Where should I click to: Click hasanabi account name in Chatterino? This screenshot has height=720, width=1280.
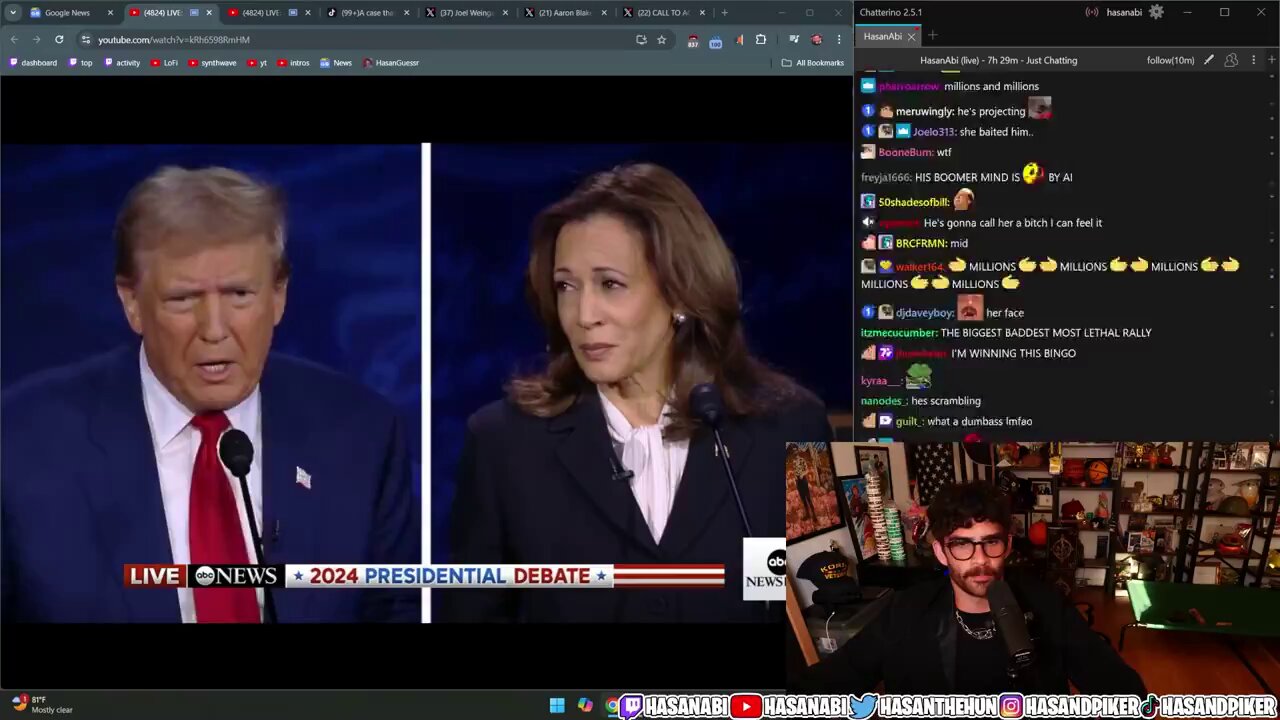coord(1124,12)
